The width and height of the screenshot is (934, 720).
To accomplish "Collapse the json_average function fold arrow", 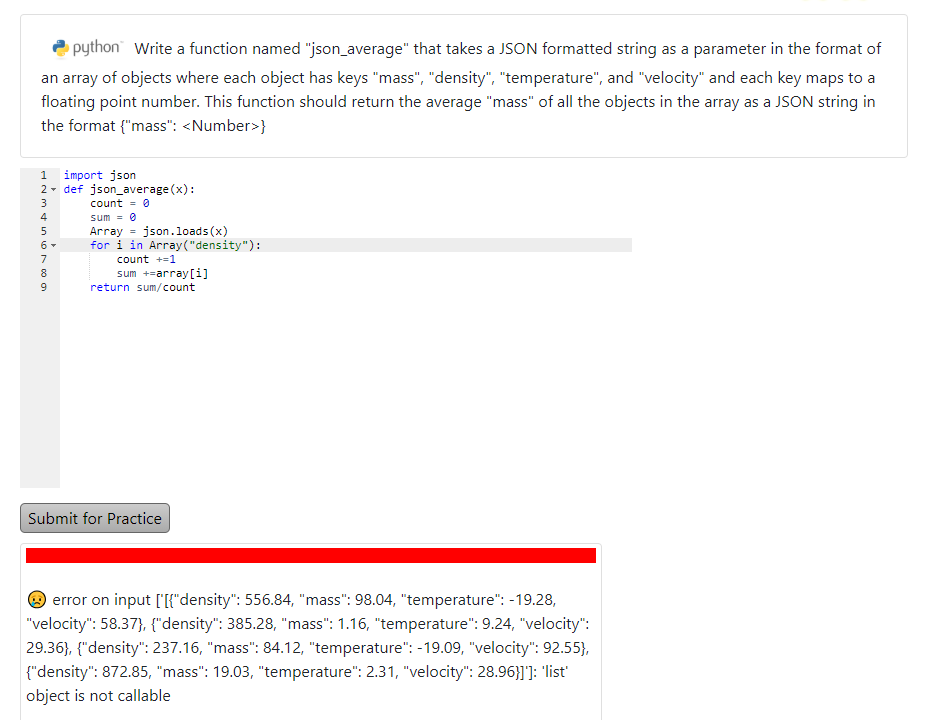I will pos(53,189).
